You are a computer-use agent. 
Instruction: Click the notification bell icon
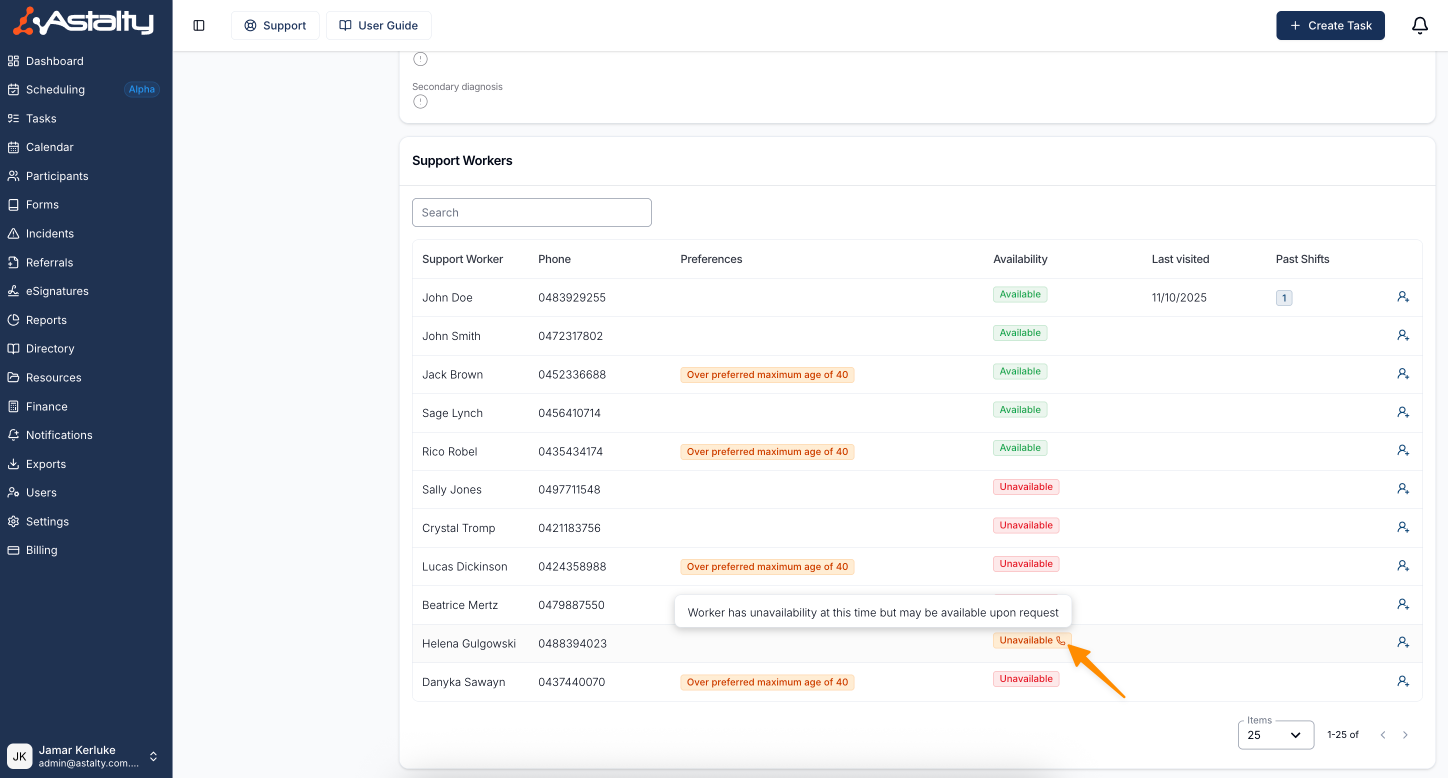pyautogui.click(x=1419, y=26)
